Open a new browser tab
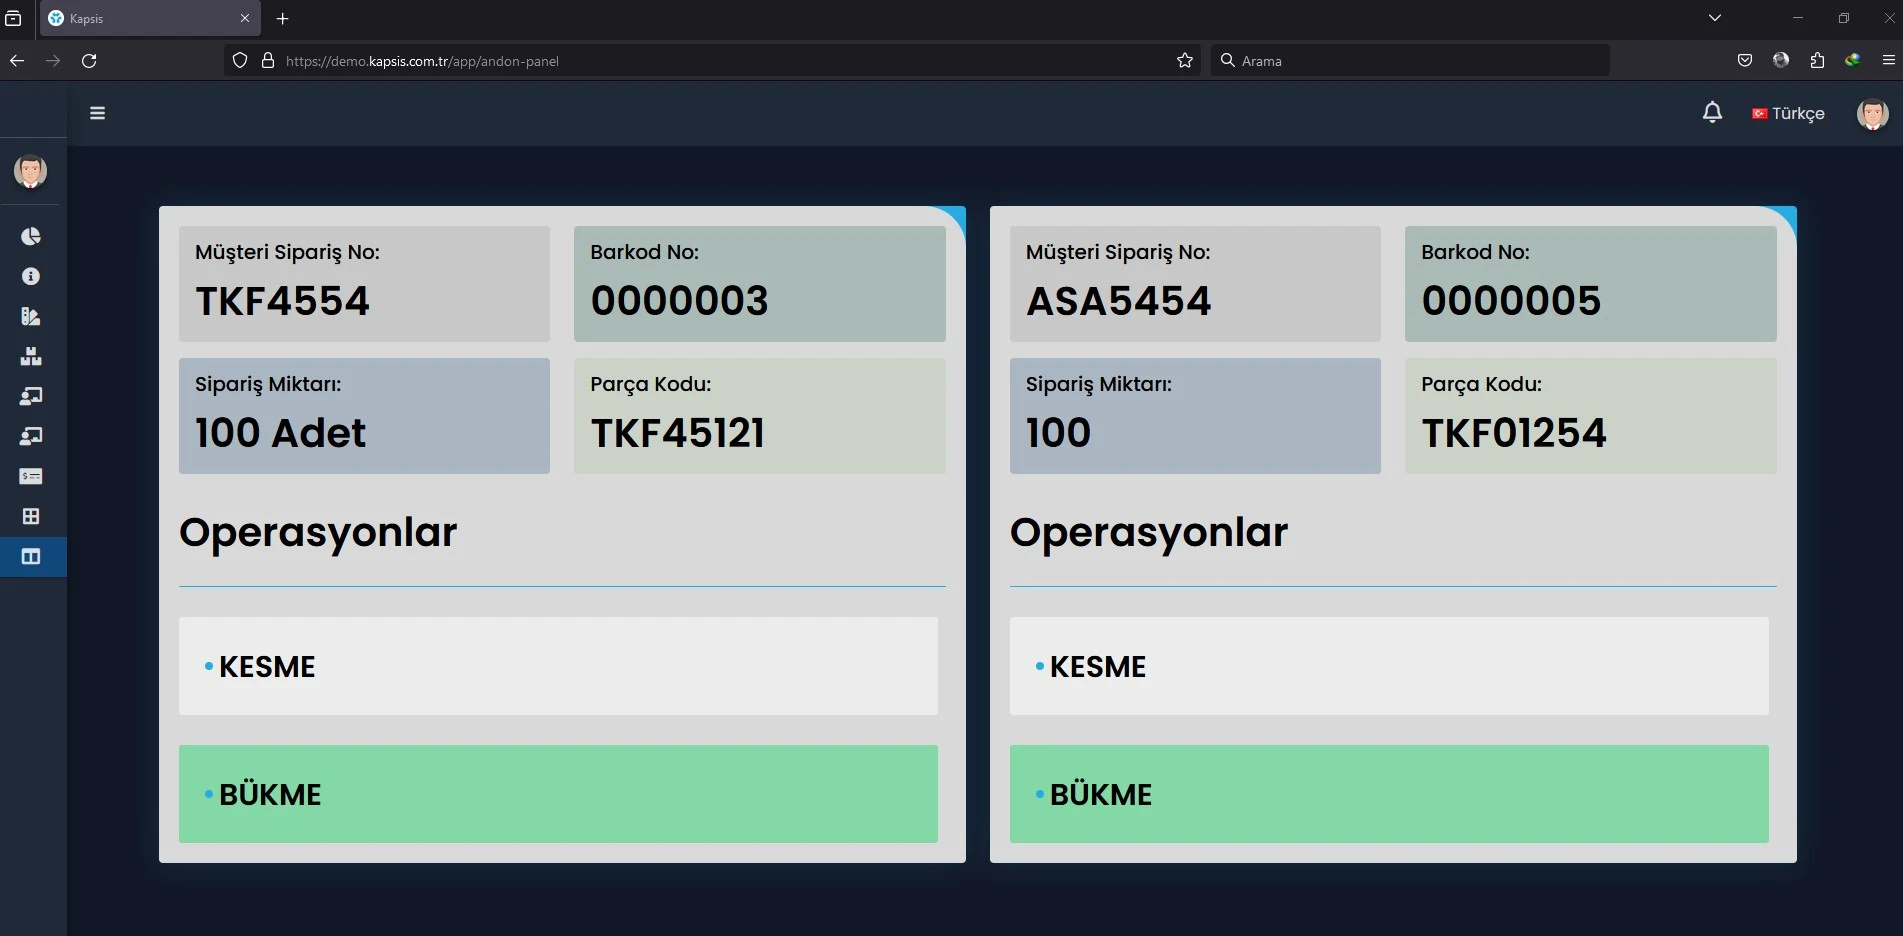Image resolution: width=1903 pixels, height=936 pixels. pos(283,18)
